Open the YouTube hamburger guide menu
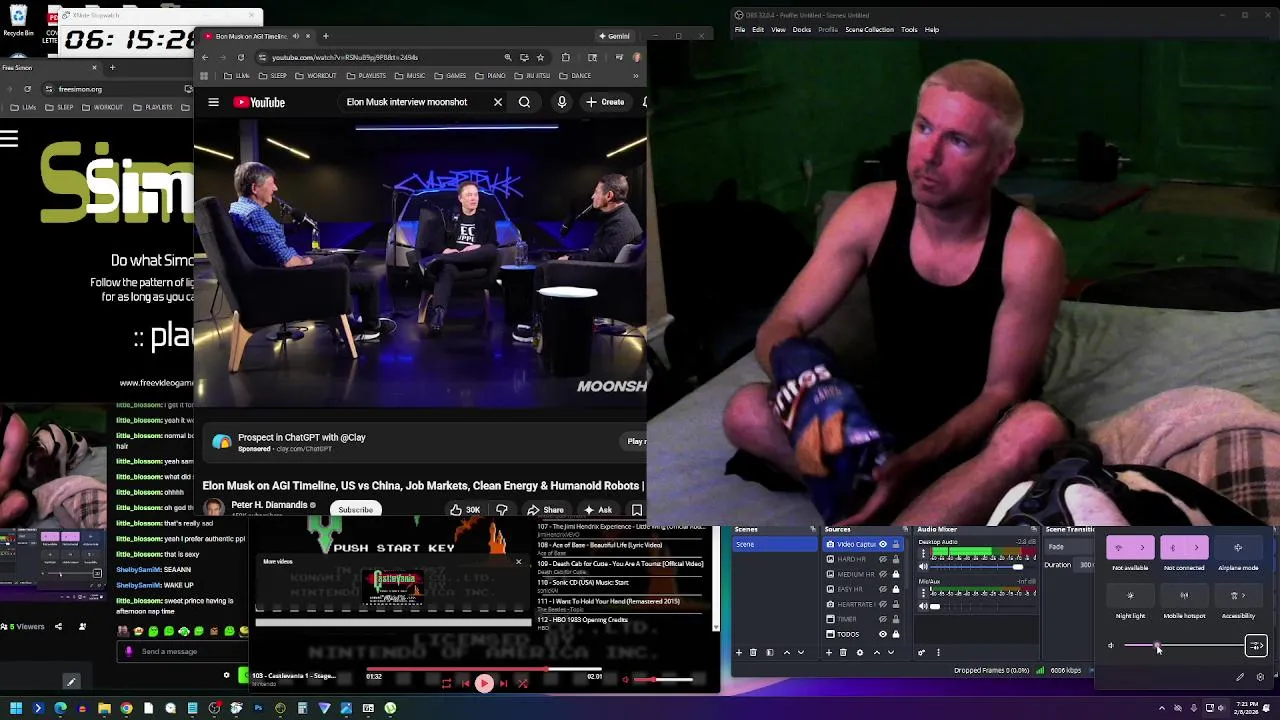The height and width of the screenshot is (720, 1280). (213, 102)
